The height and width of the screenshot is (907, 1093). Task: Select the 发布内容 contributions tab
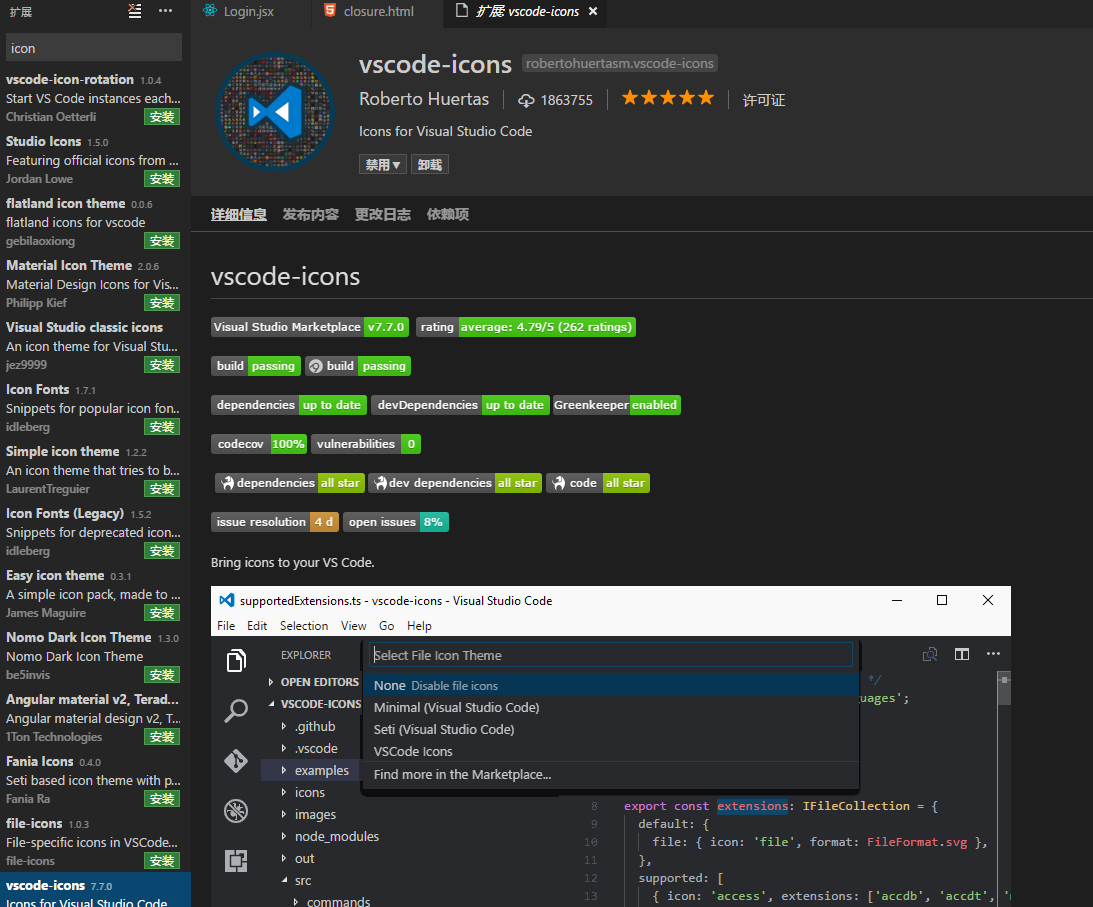click(310, 215)
